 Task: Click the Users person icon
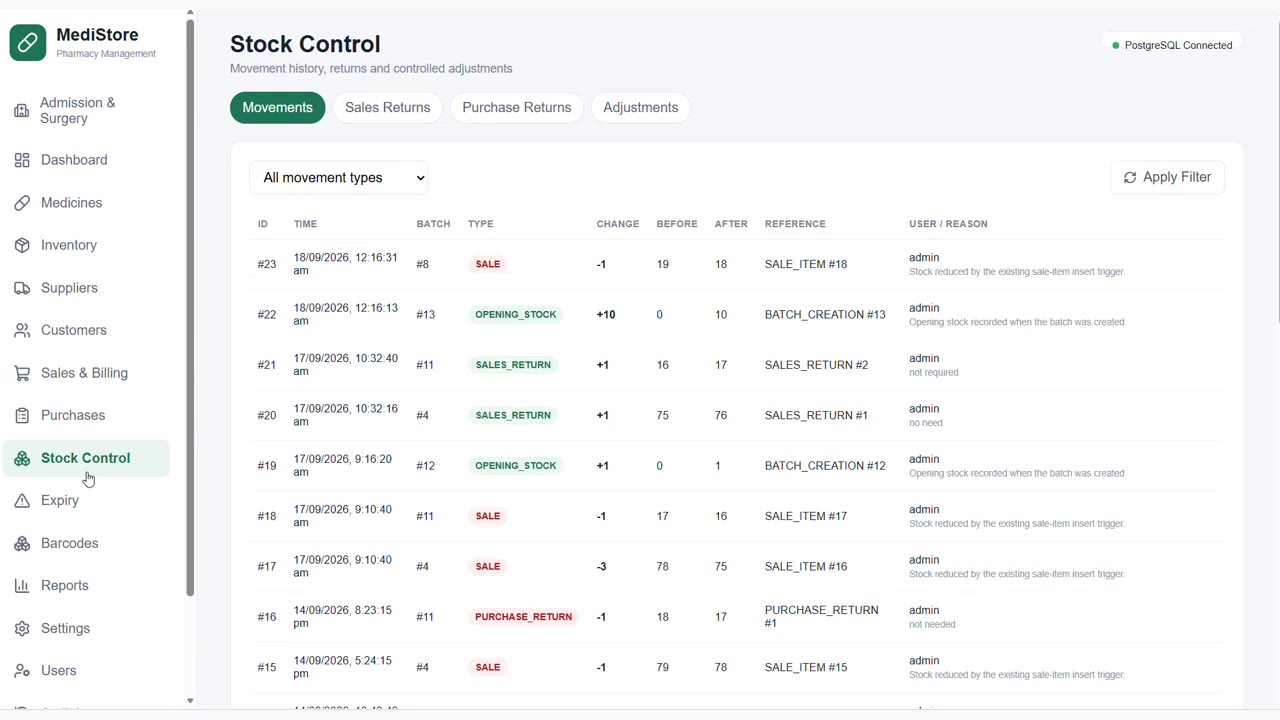(22, 671)
